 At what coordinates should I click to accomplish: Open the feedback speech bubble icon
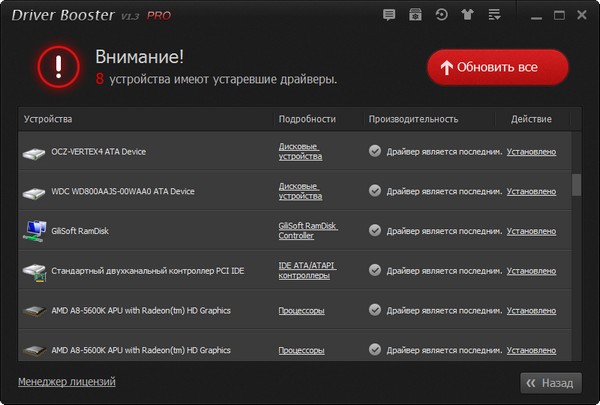click(389, 15)
